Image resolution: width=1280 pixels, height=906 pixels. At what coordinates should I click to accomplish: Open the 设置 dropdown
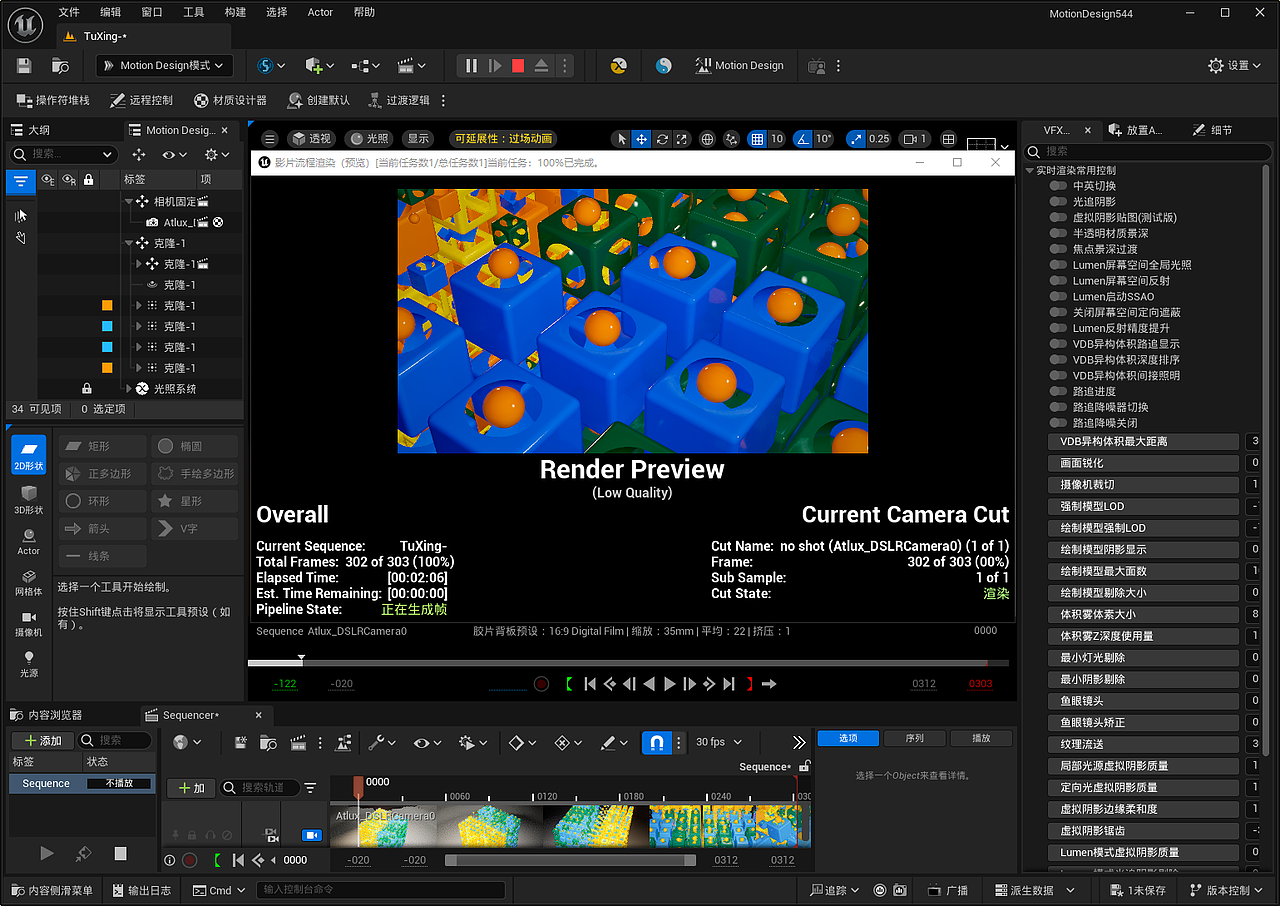[x=1235, y=66]
